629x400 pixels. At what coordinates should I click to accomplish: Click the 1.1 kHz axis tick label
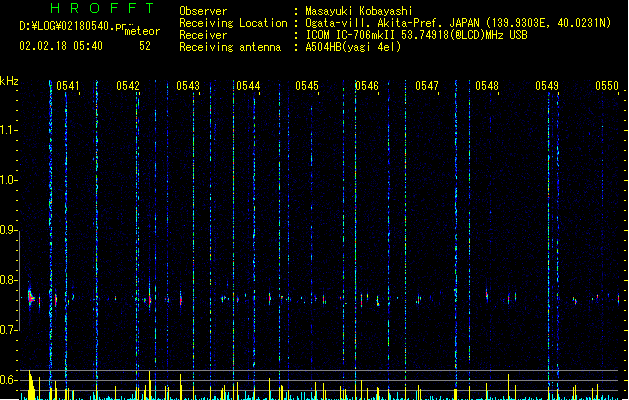(x=7, y=130)
